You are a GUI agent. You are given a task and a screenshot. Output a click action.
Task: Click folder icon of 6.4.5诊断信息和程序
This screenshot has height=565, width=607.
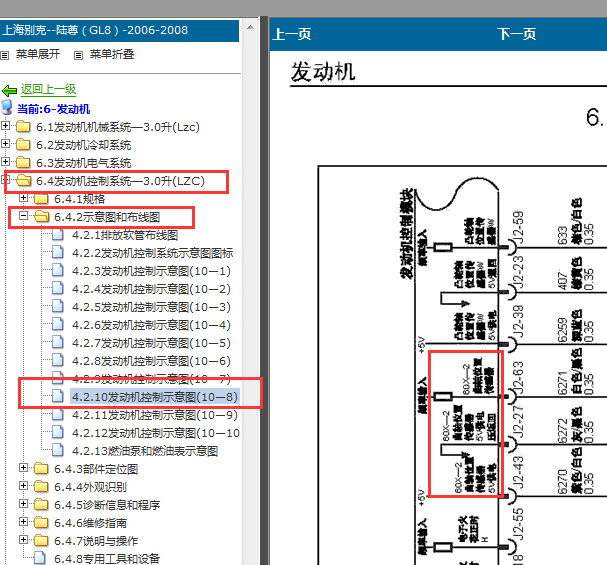point(41,505)
